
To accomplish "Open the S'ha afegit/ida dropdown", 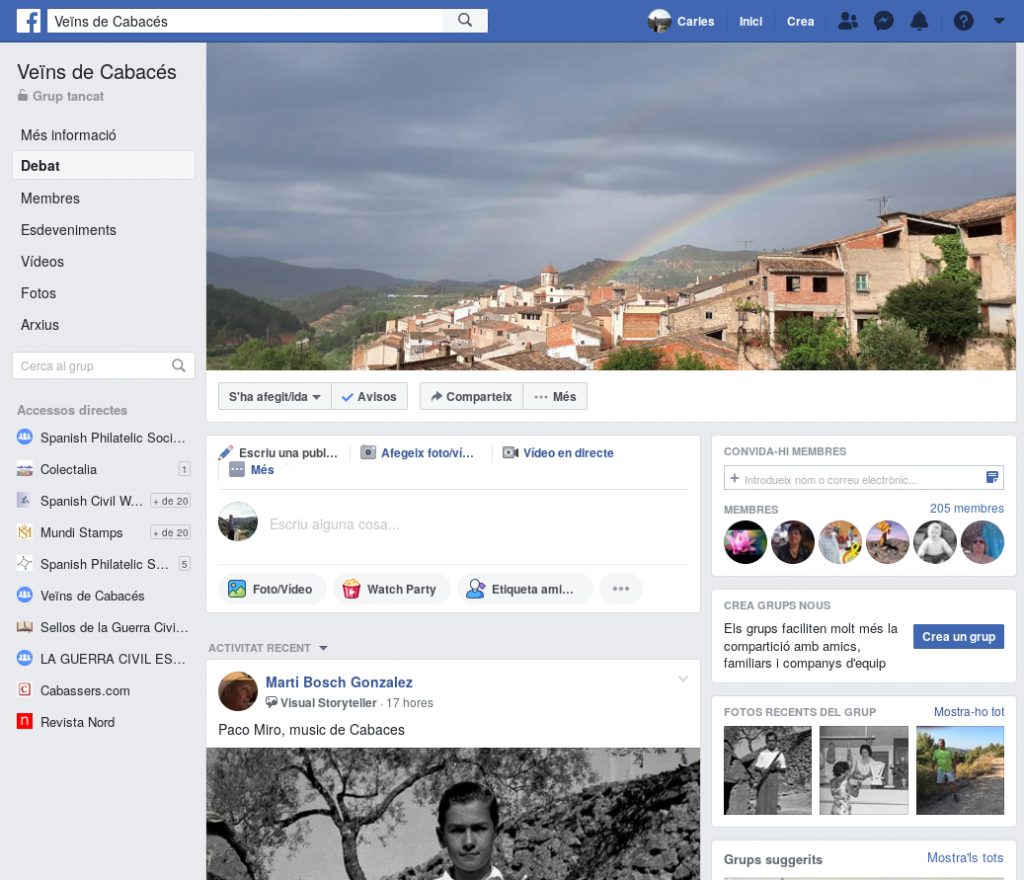I will pos(274,397).
